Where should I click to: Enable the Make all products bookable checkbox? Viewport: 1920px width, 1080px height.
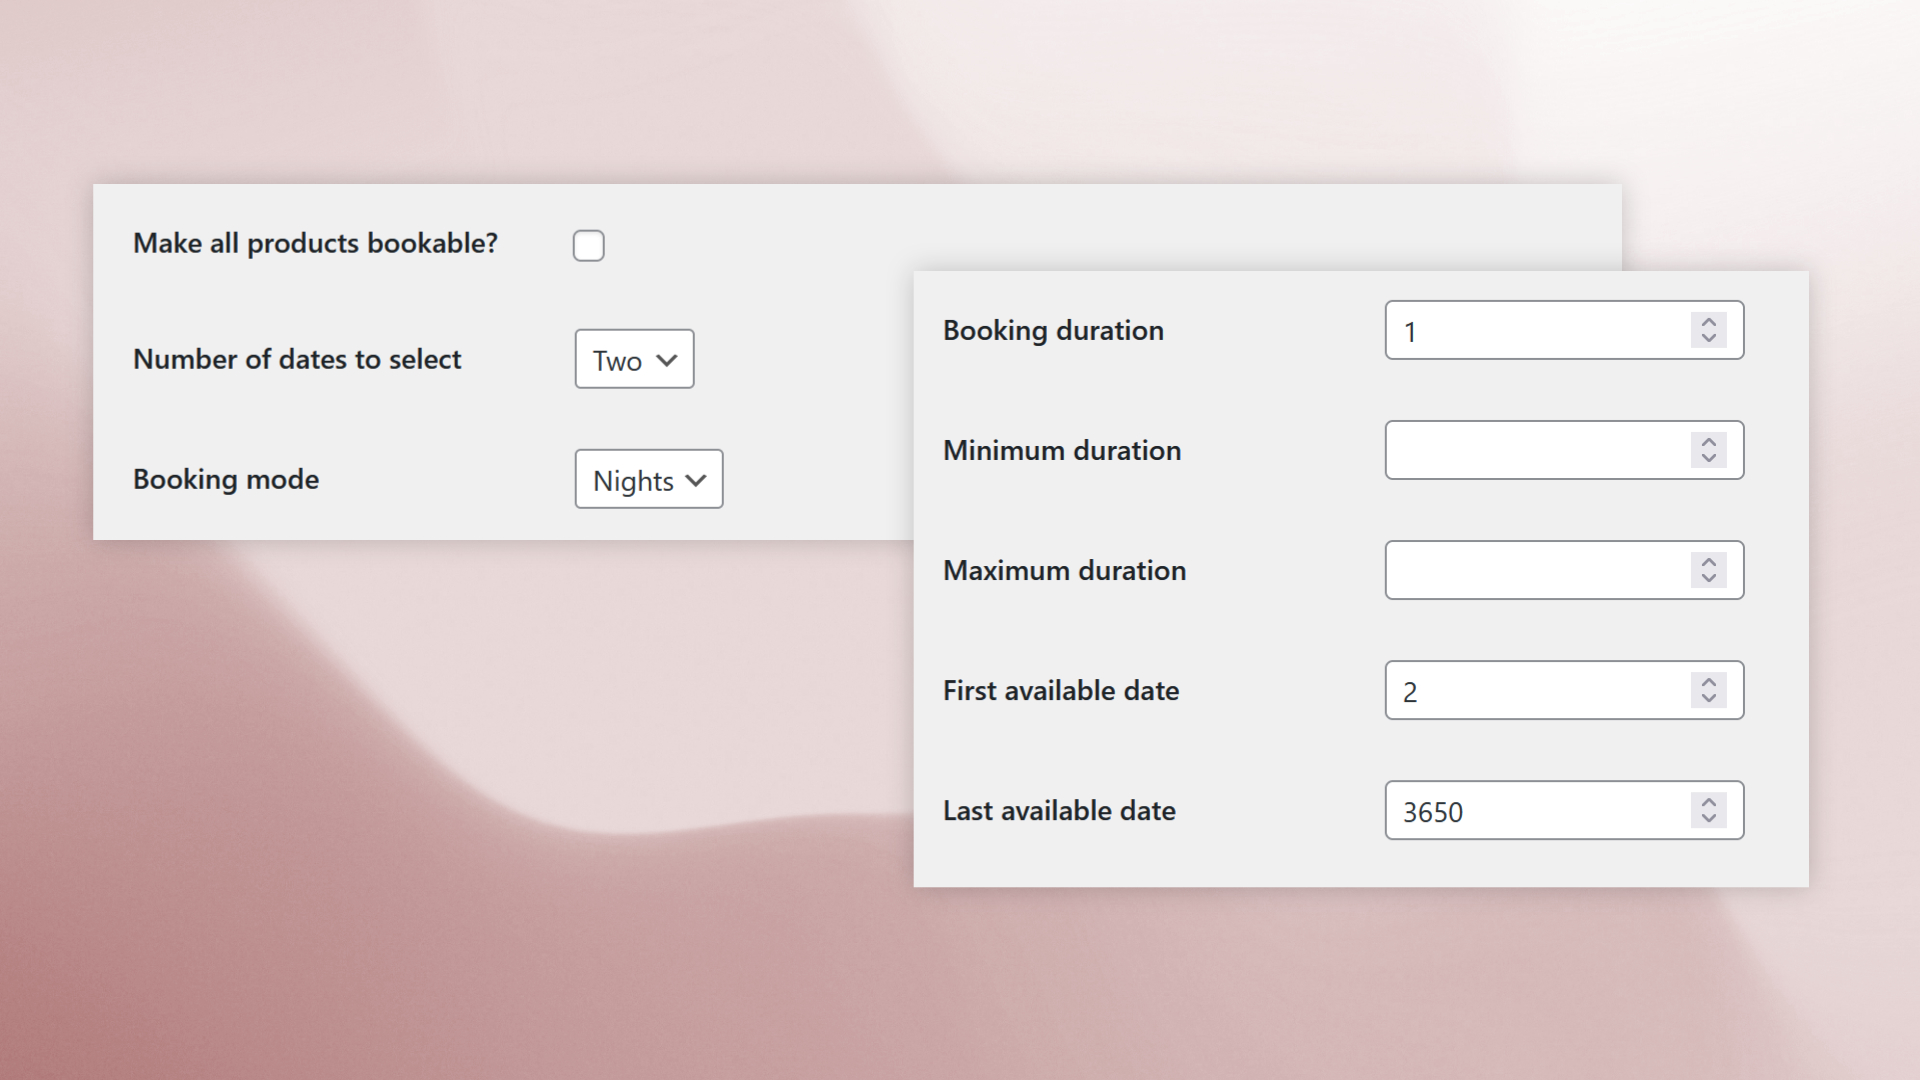[588, 245]
